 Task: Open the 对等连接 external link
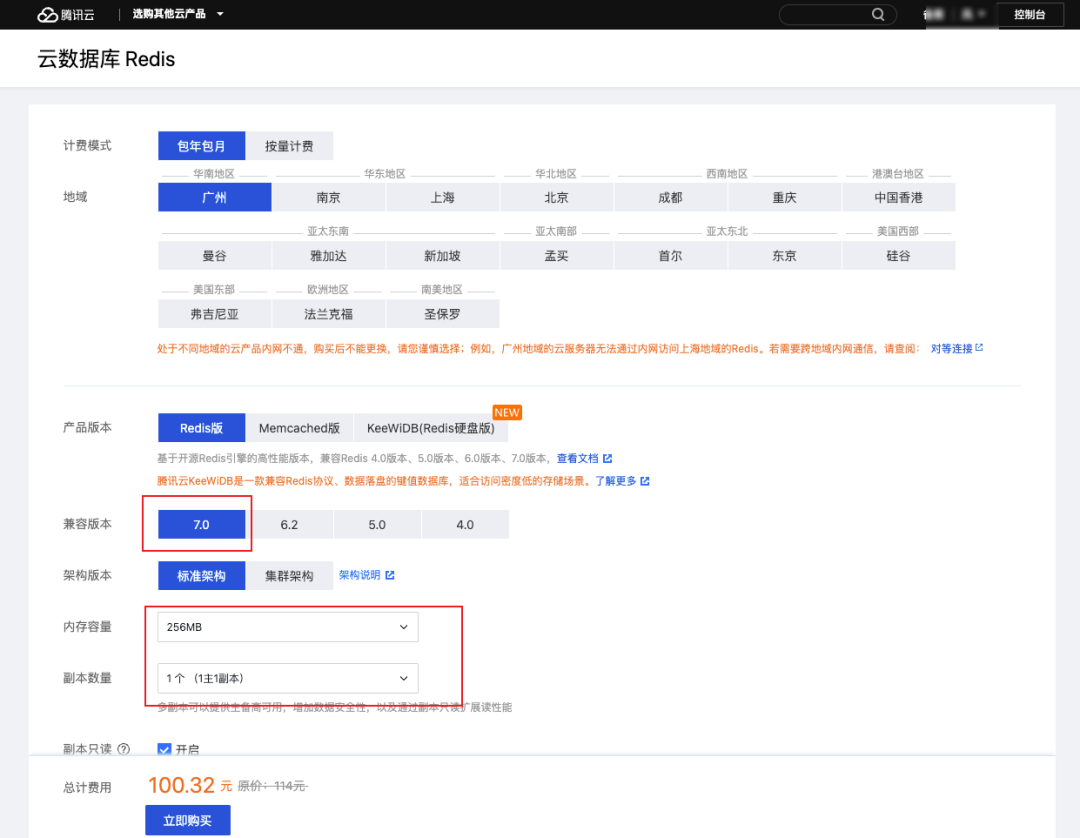click(x=957, y=348)
